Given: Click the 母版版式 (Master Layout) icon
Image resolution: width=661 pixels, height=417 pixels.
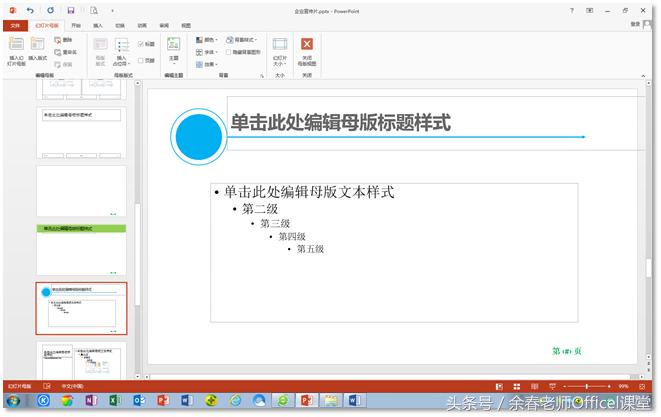Looking at the screenshot, I should [100, 51].
